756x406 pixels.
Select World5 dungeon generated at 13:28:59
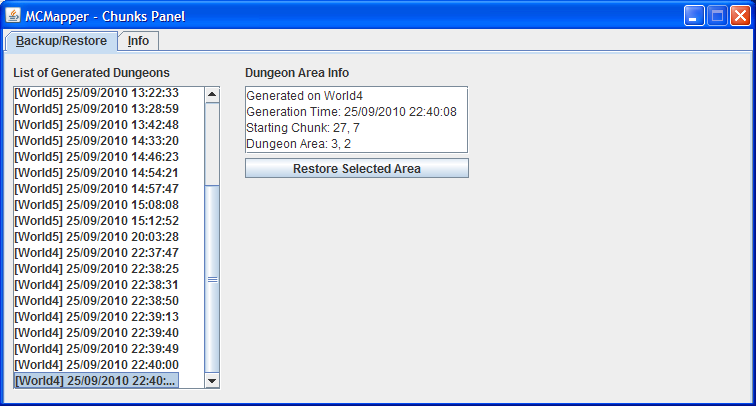pyautogui.click(x=97, y=109)
